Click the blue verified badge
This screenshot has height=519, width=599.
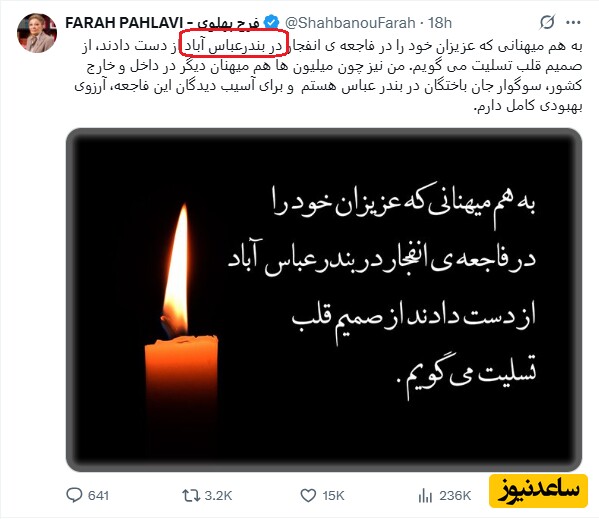(272, 23)
